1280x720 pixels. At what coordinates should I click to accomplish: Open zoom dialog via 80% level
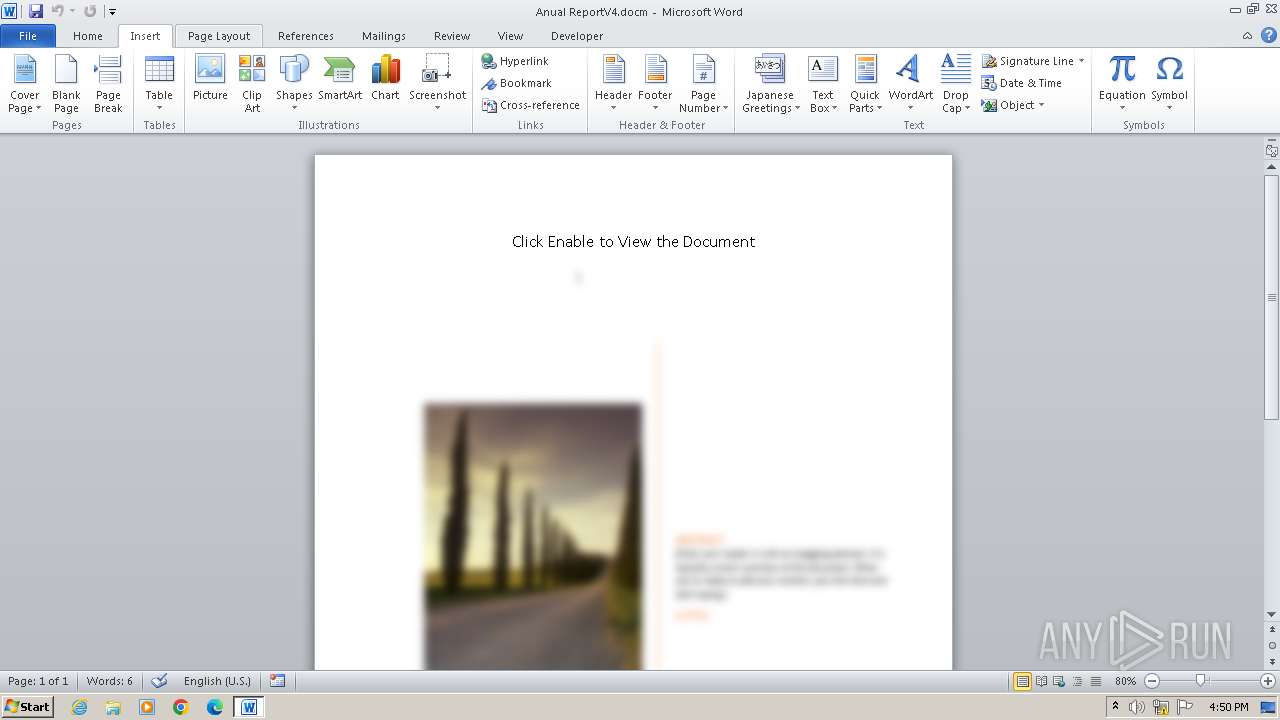(x=1125, y=681)
